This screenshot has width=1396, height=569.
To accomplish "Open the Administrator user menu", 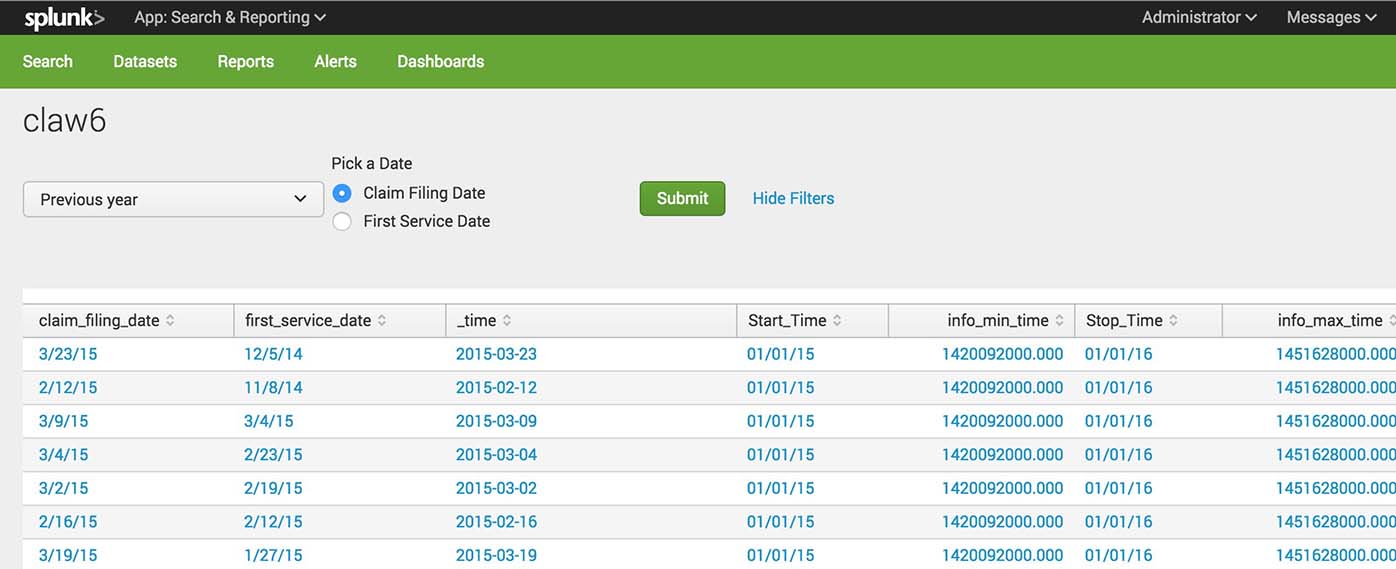I will [x=1199, y=17].
